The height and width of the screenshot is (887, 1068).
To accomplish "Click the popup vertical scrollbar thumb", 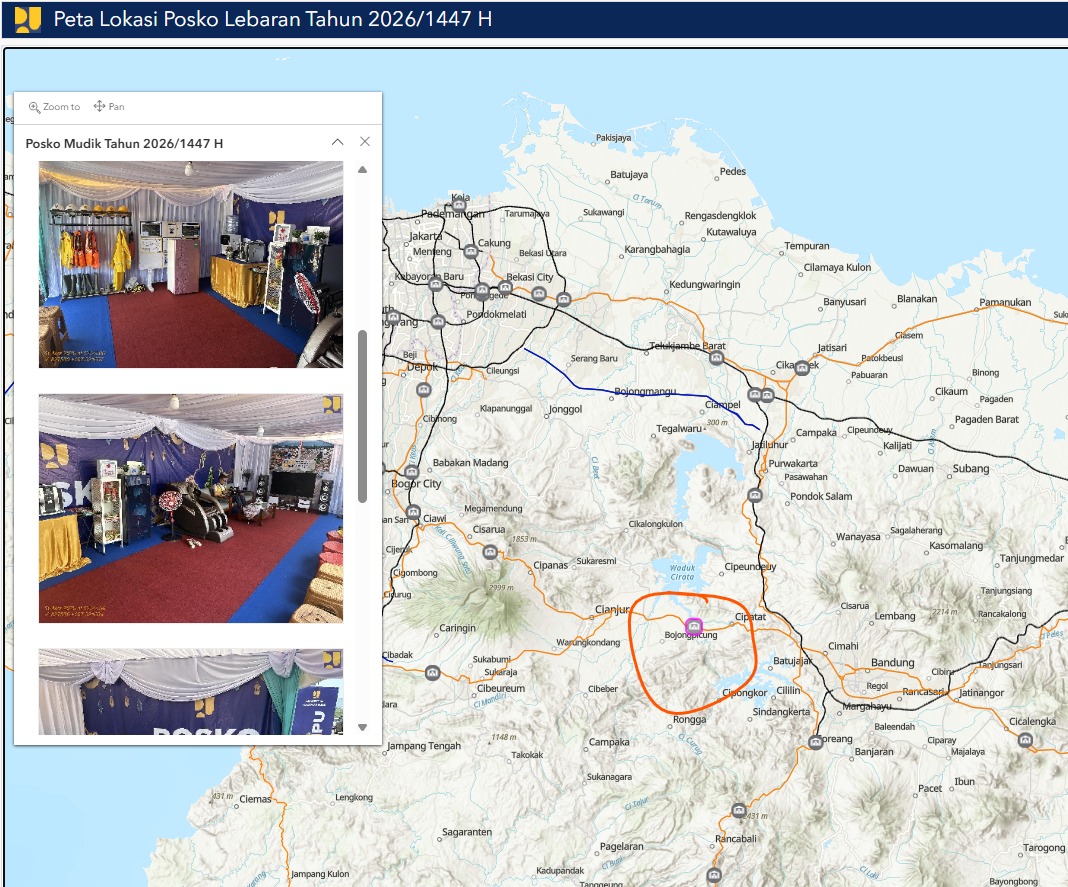I will [363, 415].
